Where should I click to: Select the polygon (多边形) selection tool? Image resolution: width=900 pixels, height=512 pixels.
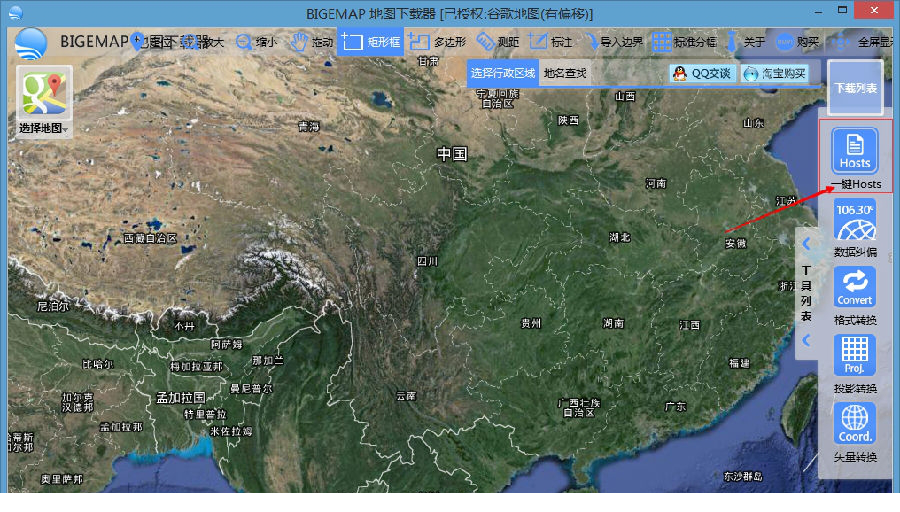tap(437, 42)
